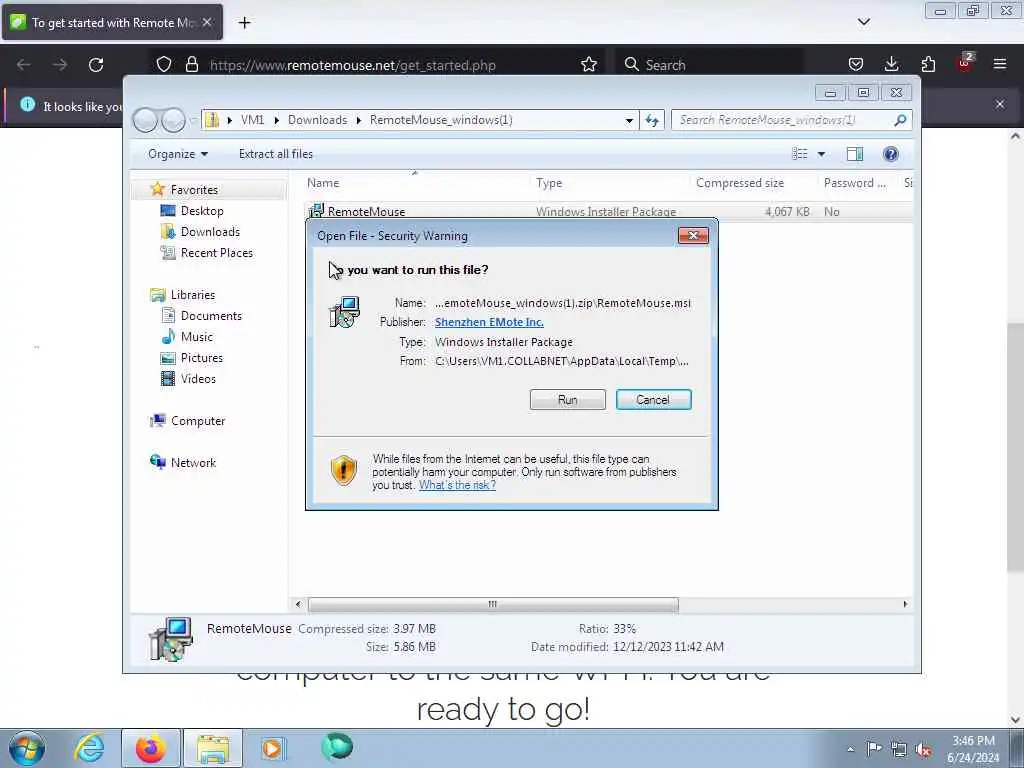The width and height of the screenshot is (1024, 768).
Task: Select Network in the navigation pane
Action: [x=193, y=462]
